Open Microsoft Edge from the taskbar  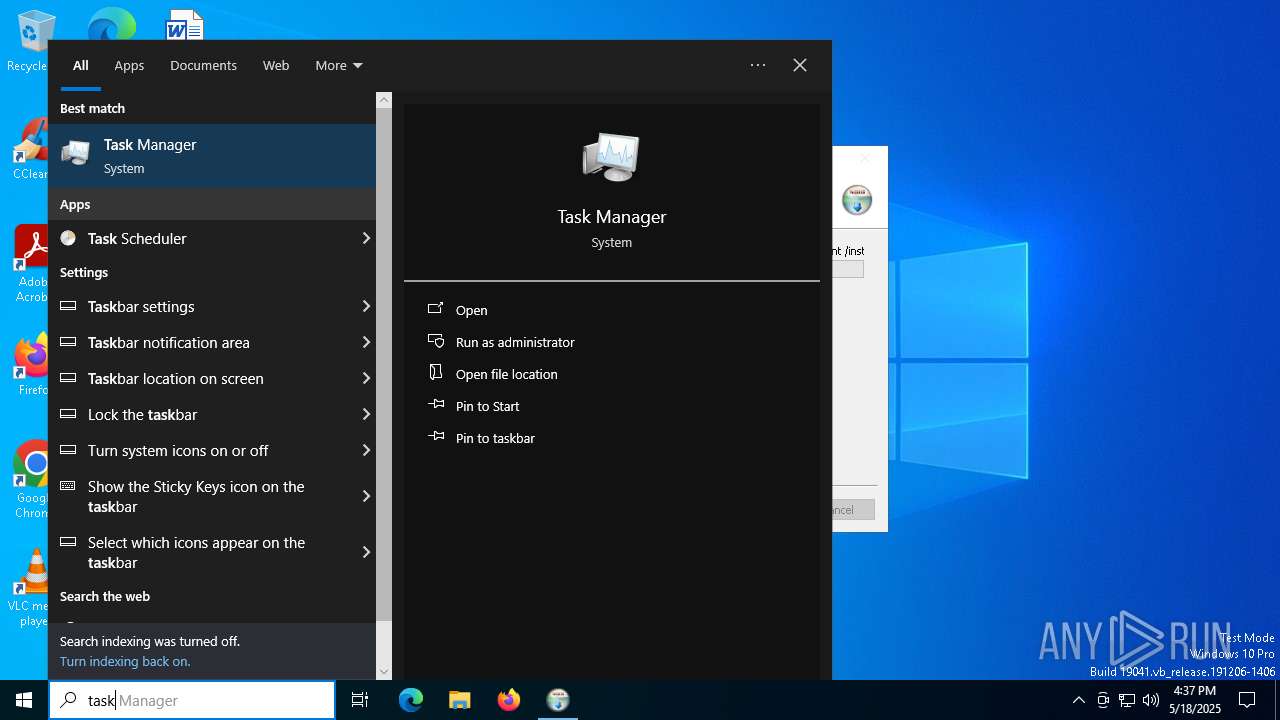(x=411, y=700)
